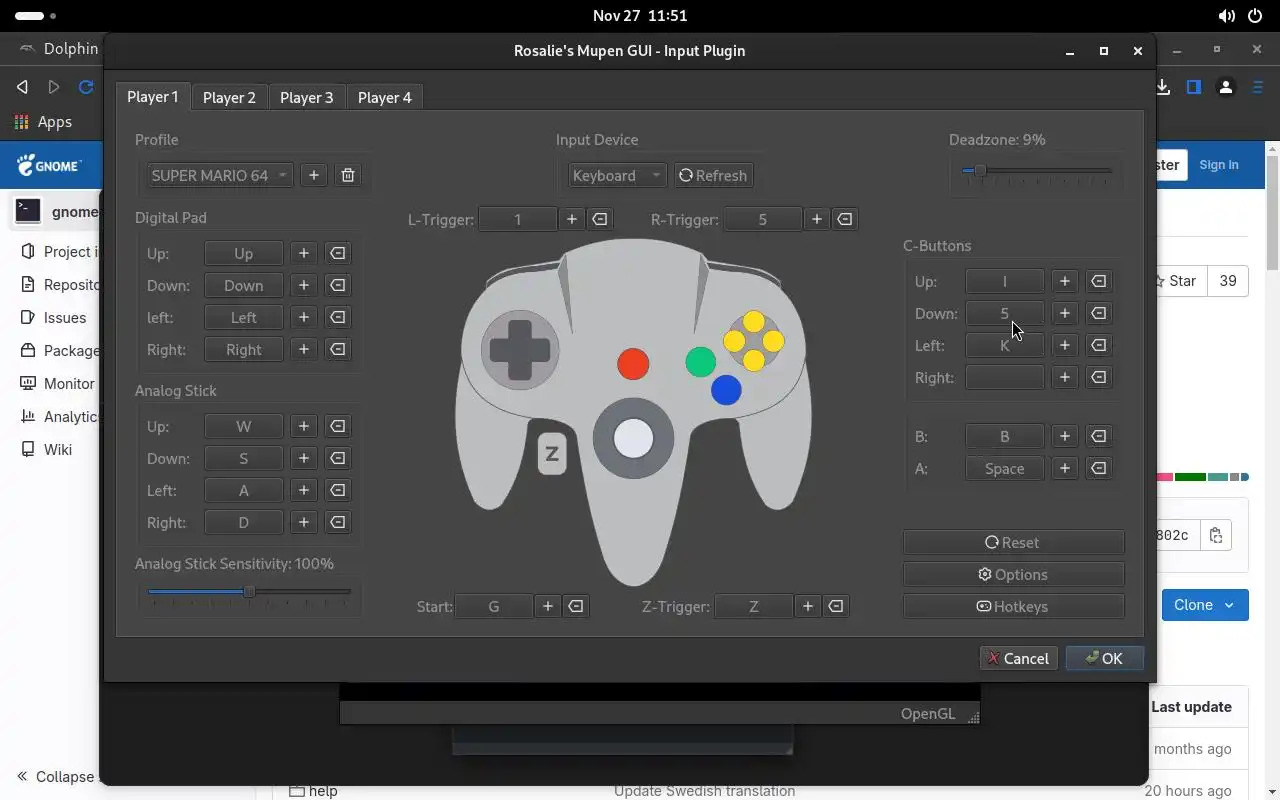Add mapping for C-Buttons Up
The width and height of the screenshot is (1280, 800).
(1065, 281)
